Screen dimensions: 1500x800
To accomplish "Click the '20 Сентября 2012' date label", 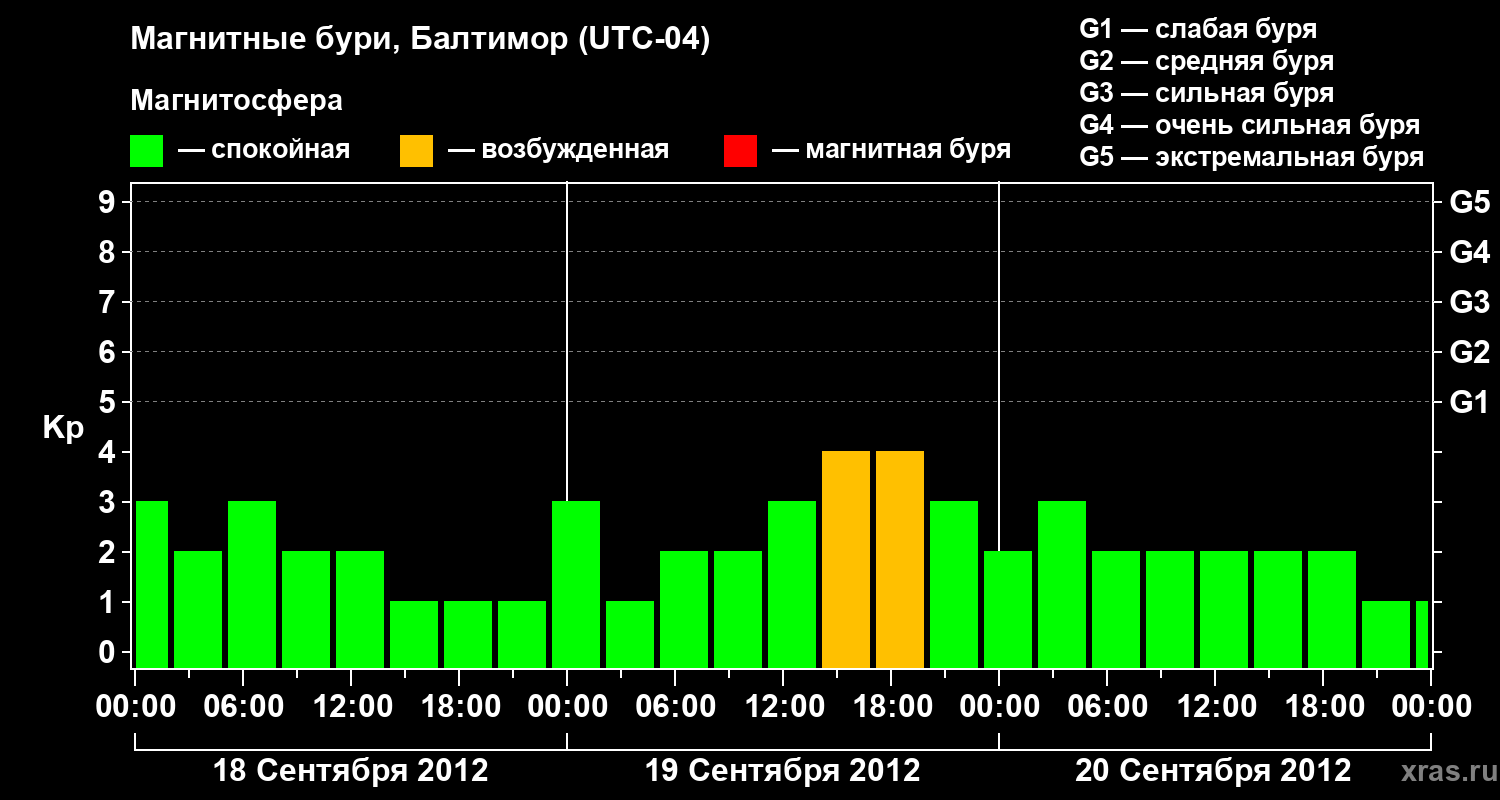I will [1213, 771].
